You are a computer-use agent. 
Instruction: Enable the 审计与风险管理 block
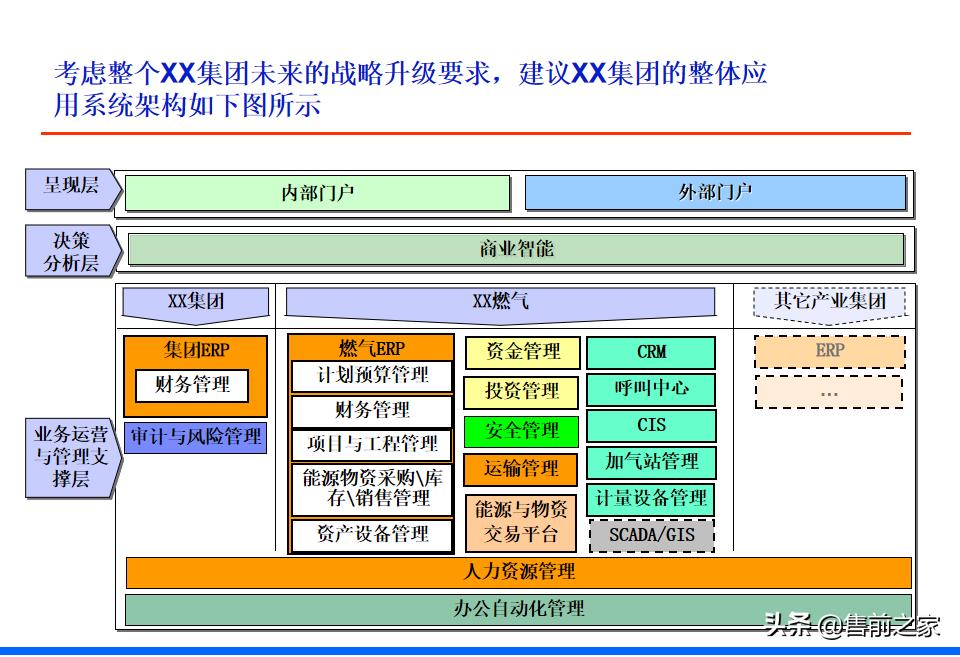point(195,437)
